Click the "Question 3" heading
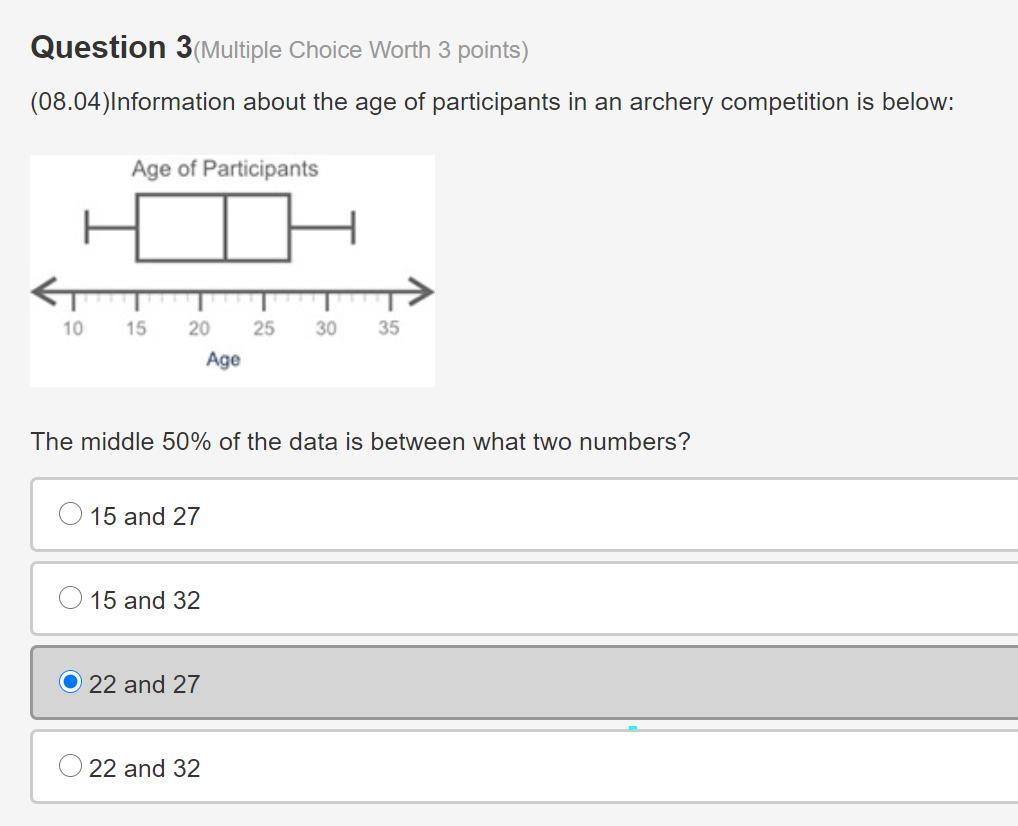The image size is (1018, 826). tap(111, 47)
